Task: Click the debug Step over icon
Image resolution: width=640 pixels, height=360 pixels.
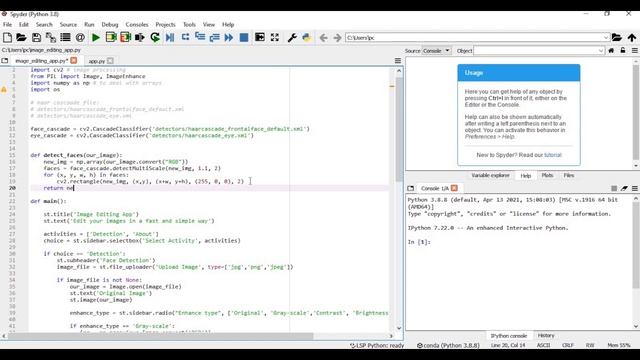Action: click(185, 37)
